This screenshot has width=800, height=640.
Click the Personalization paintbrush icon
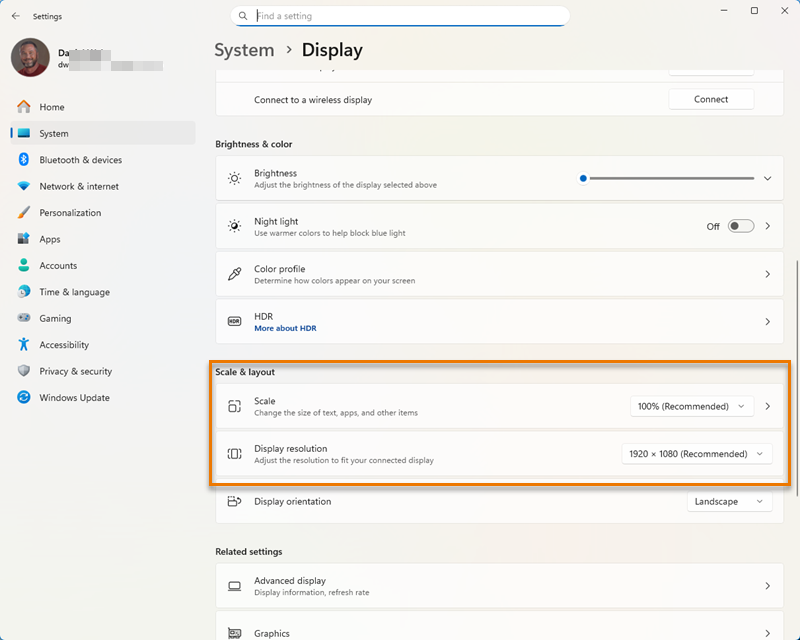23,212
